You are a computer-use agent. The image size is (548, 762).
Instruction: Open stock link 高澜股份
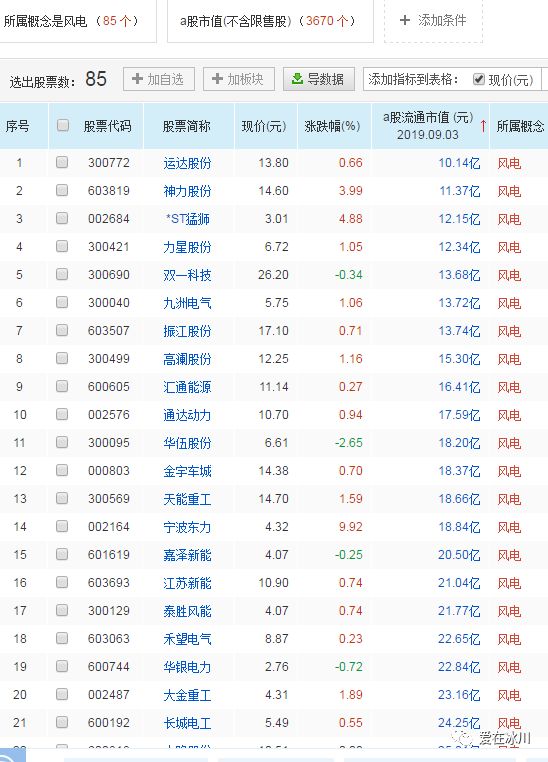point(188,360)
